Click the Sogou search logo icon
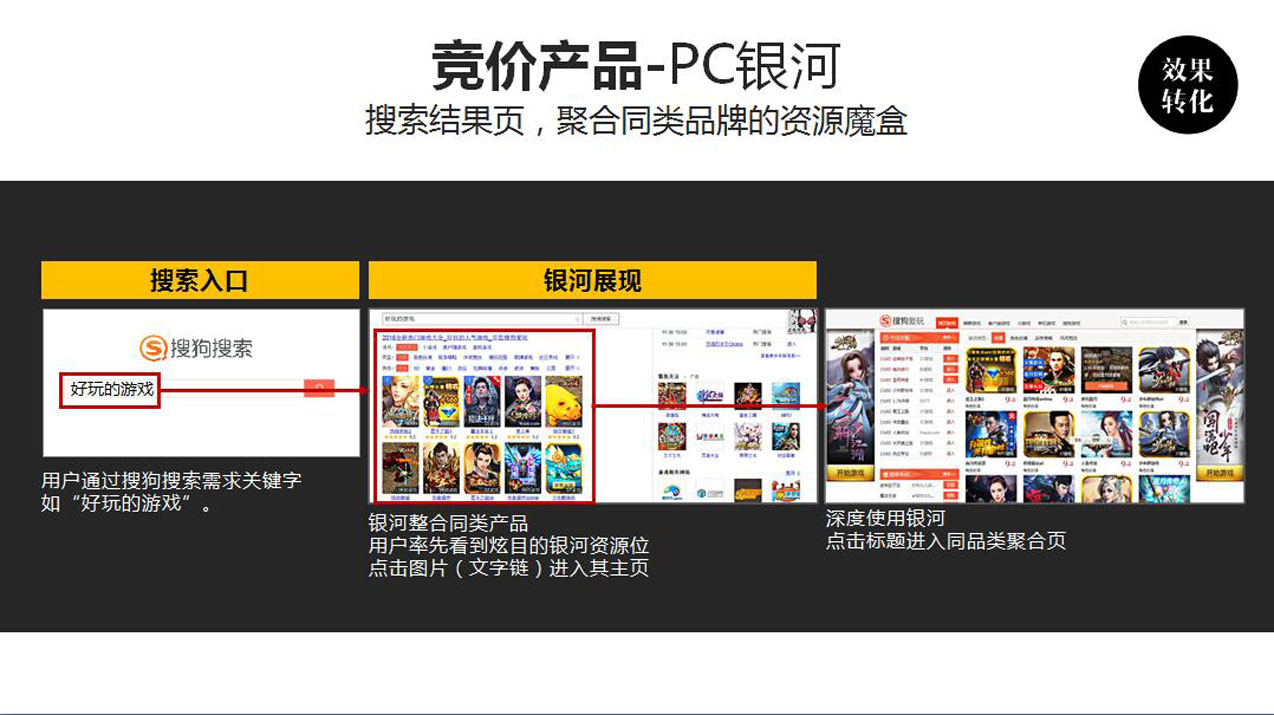Screen dimensions: 1274x715 point(153,348)
